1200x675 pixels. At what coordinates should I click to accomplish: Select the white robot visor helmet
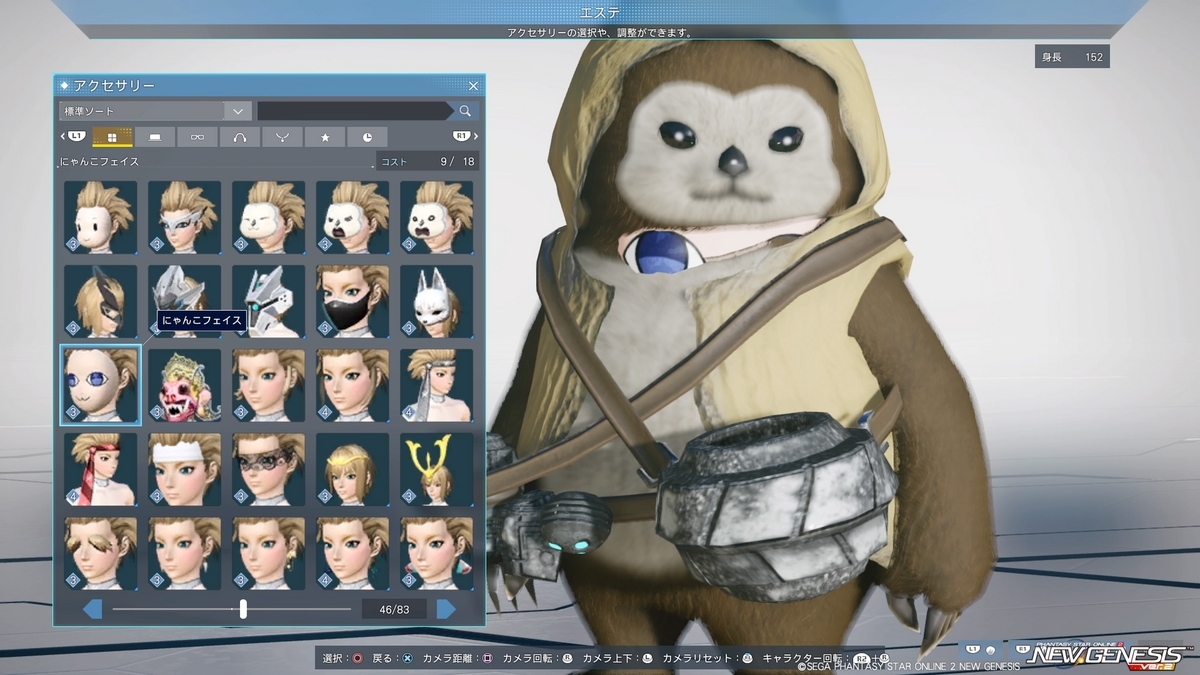[269, 301]
